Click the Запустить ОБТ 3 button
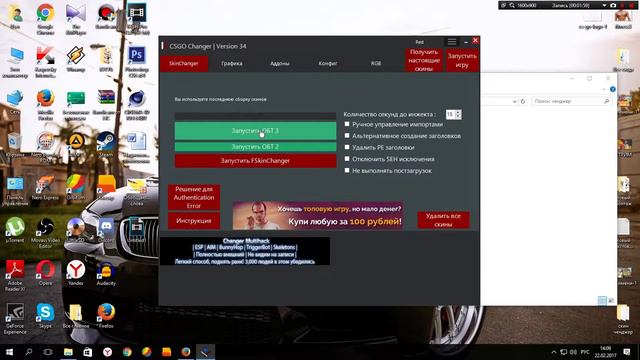This screenshot has width=640, height=360. pos(256,131)
